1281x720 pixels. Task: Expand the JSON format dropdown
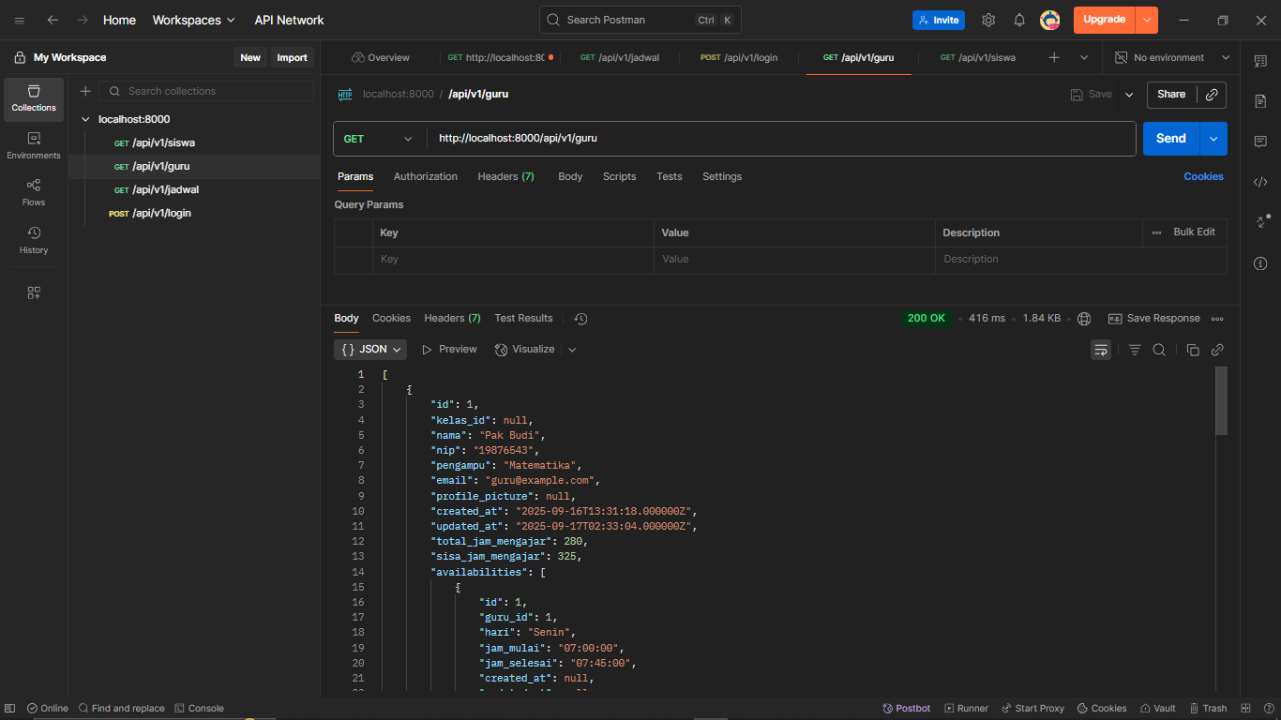coord(370,350)
